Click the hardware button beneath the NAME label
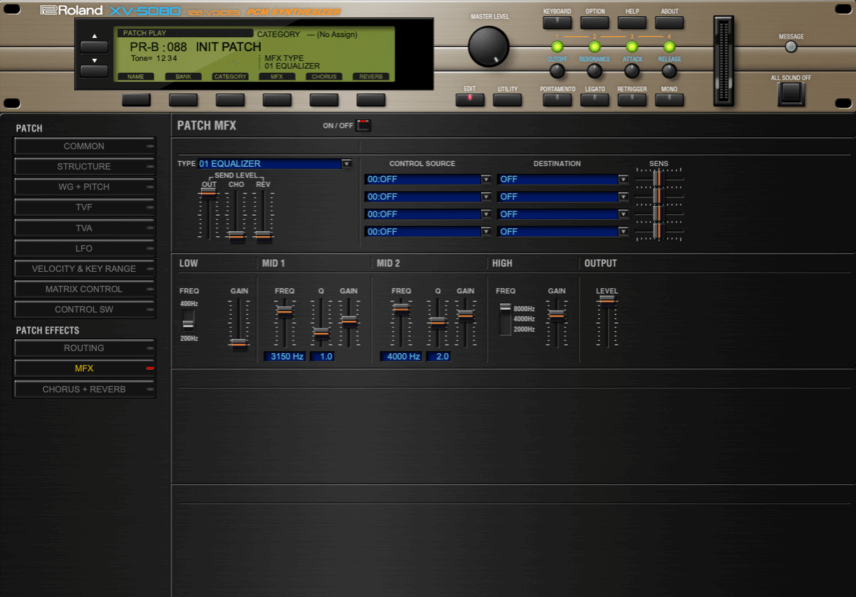This screenshot has width=856, height=597. (x=136, y=100)
